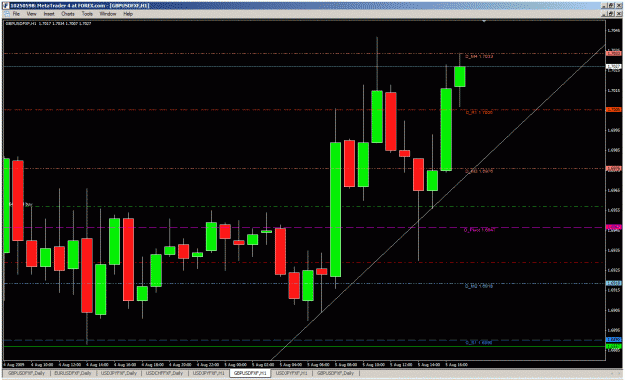This screenshot has height=380, width=625.
Task: Click the blue D_S1 support level label
Action: 479,343
